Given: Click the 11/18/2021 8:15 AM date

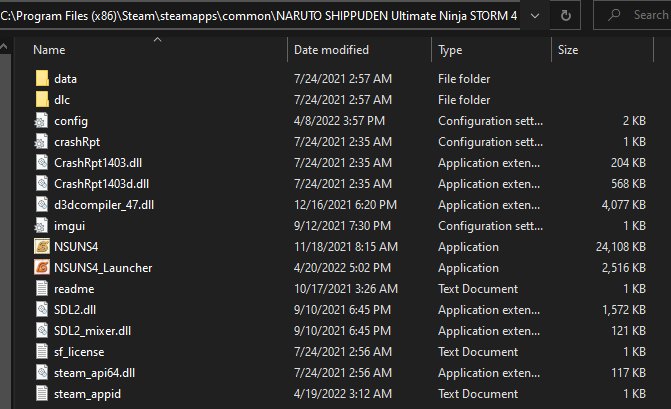Looking at the screenshot, I should coord(346,246).
